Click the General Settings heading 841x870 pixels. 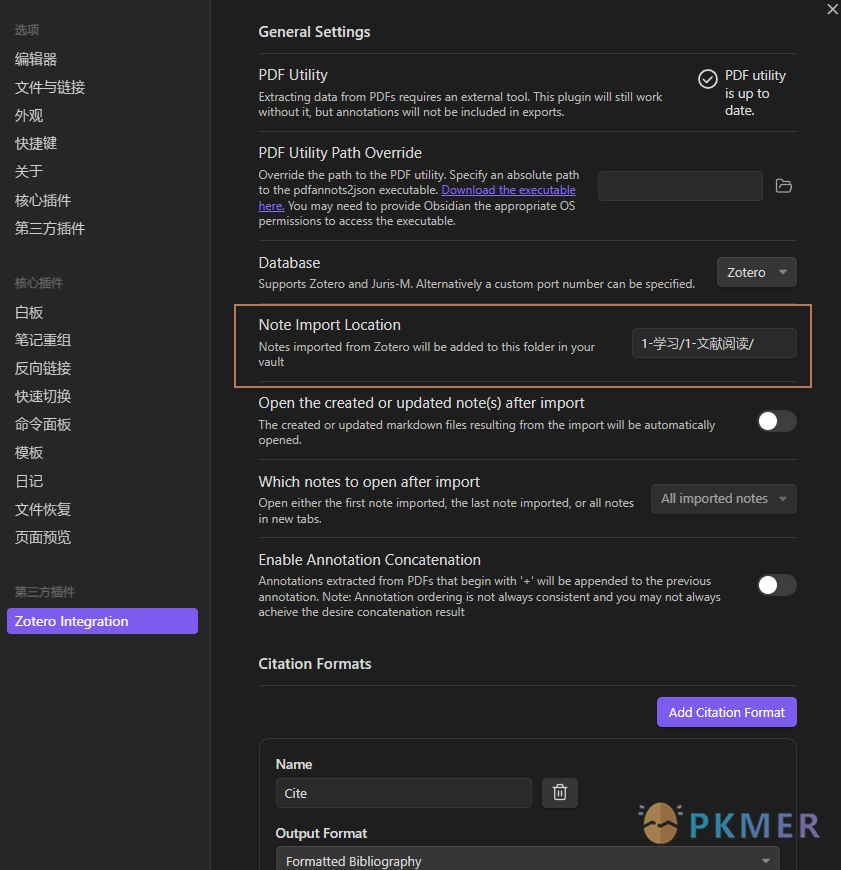315,32
